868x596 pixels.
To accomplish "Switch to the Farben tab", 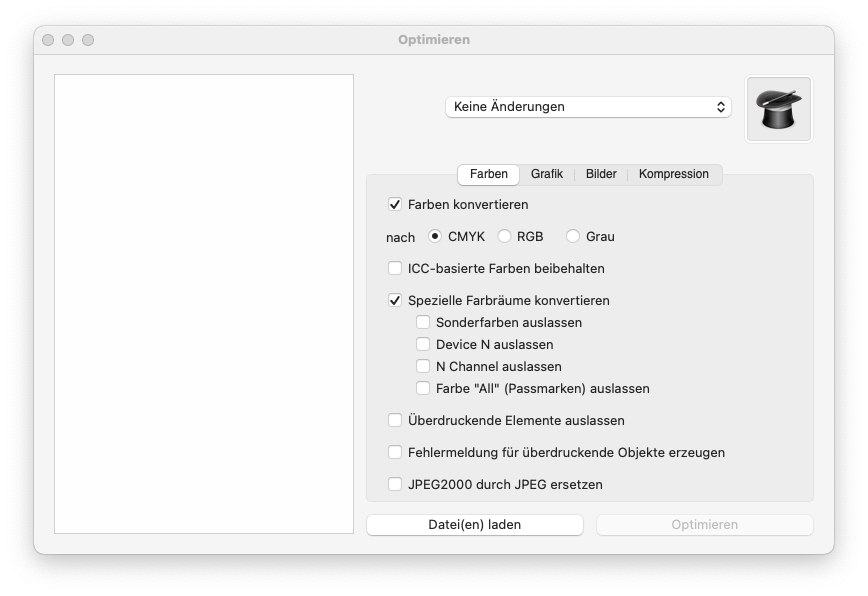I will pyautogui.click(x=488, y=174).
